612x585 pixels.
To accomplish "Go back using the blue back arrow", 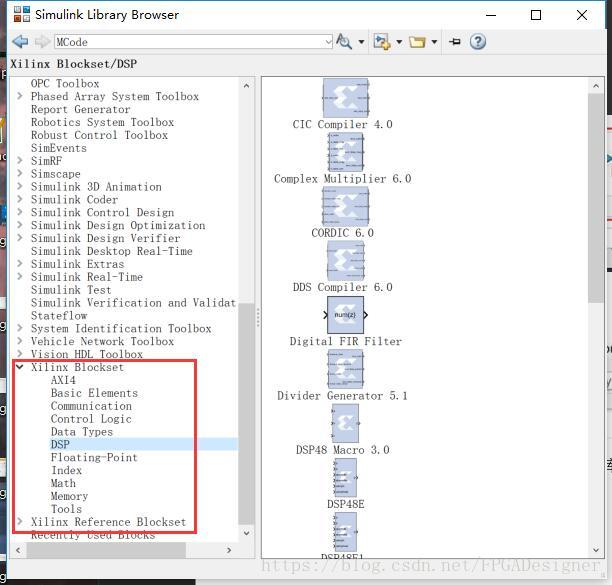I will point(20,41).
